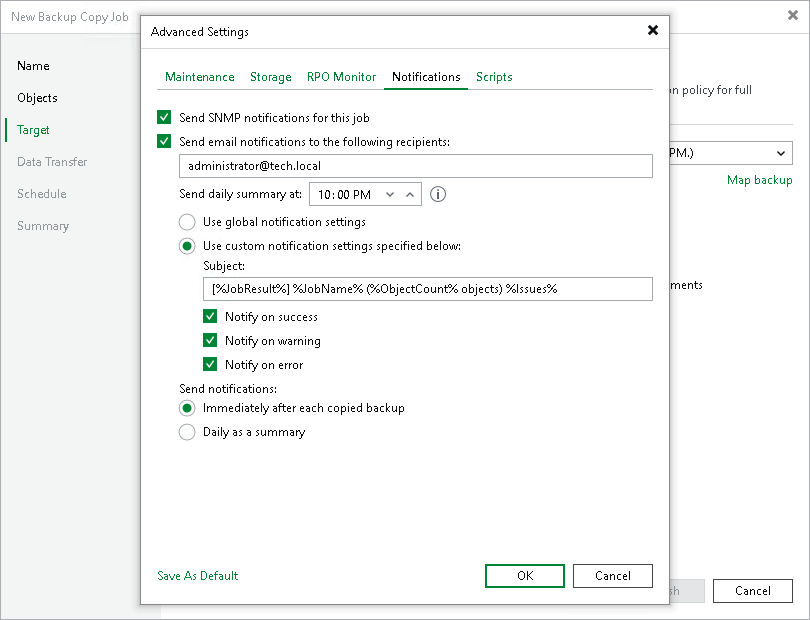
Task: Close the New Backup Copy Job wizard
Action: 792,16
